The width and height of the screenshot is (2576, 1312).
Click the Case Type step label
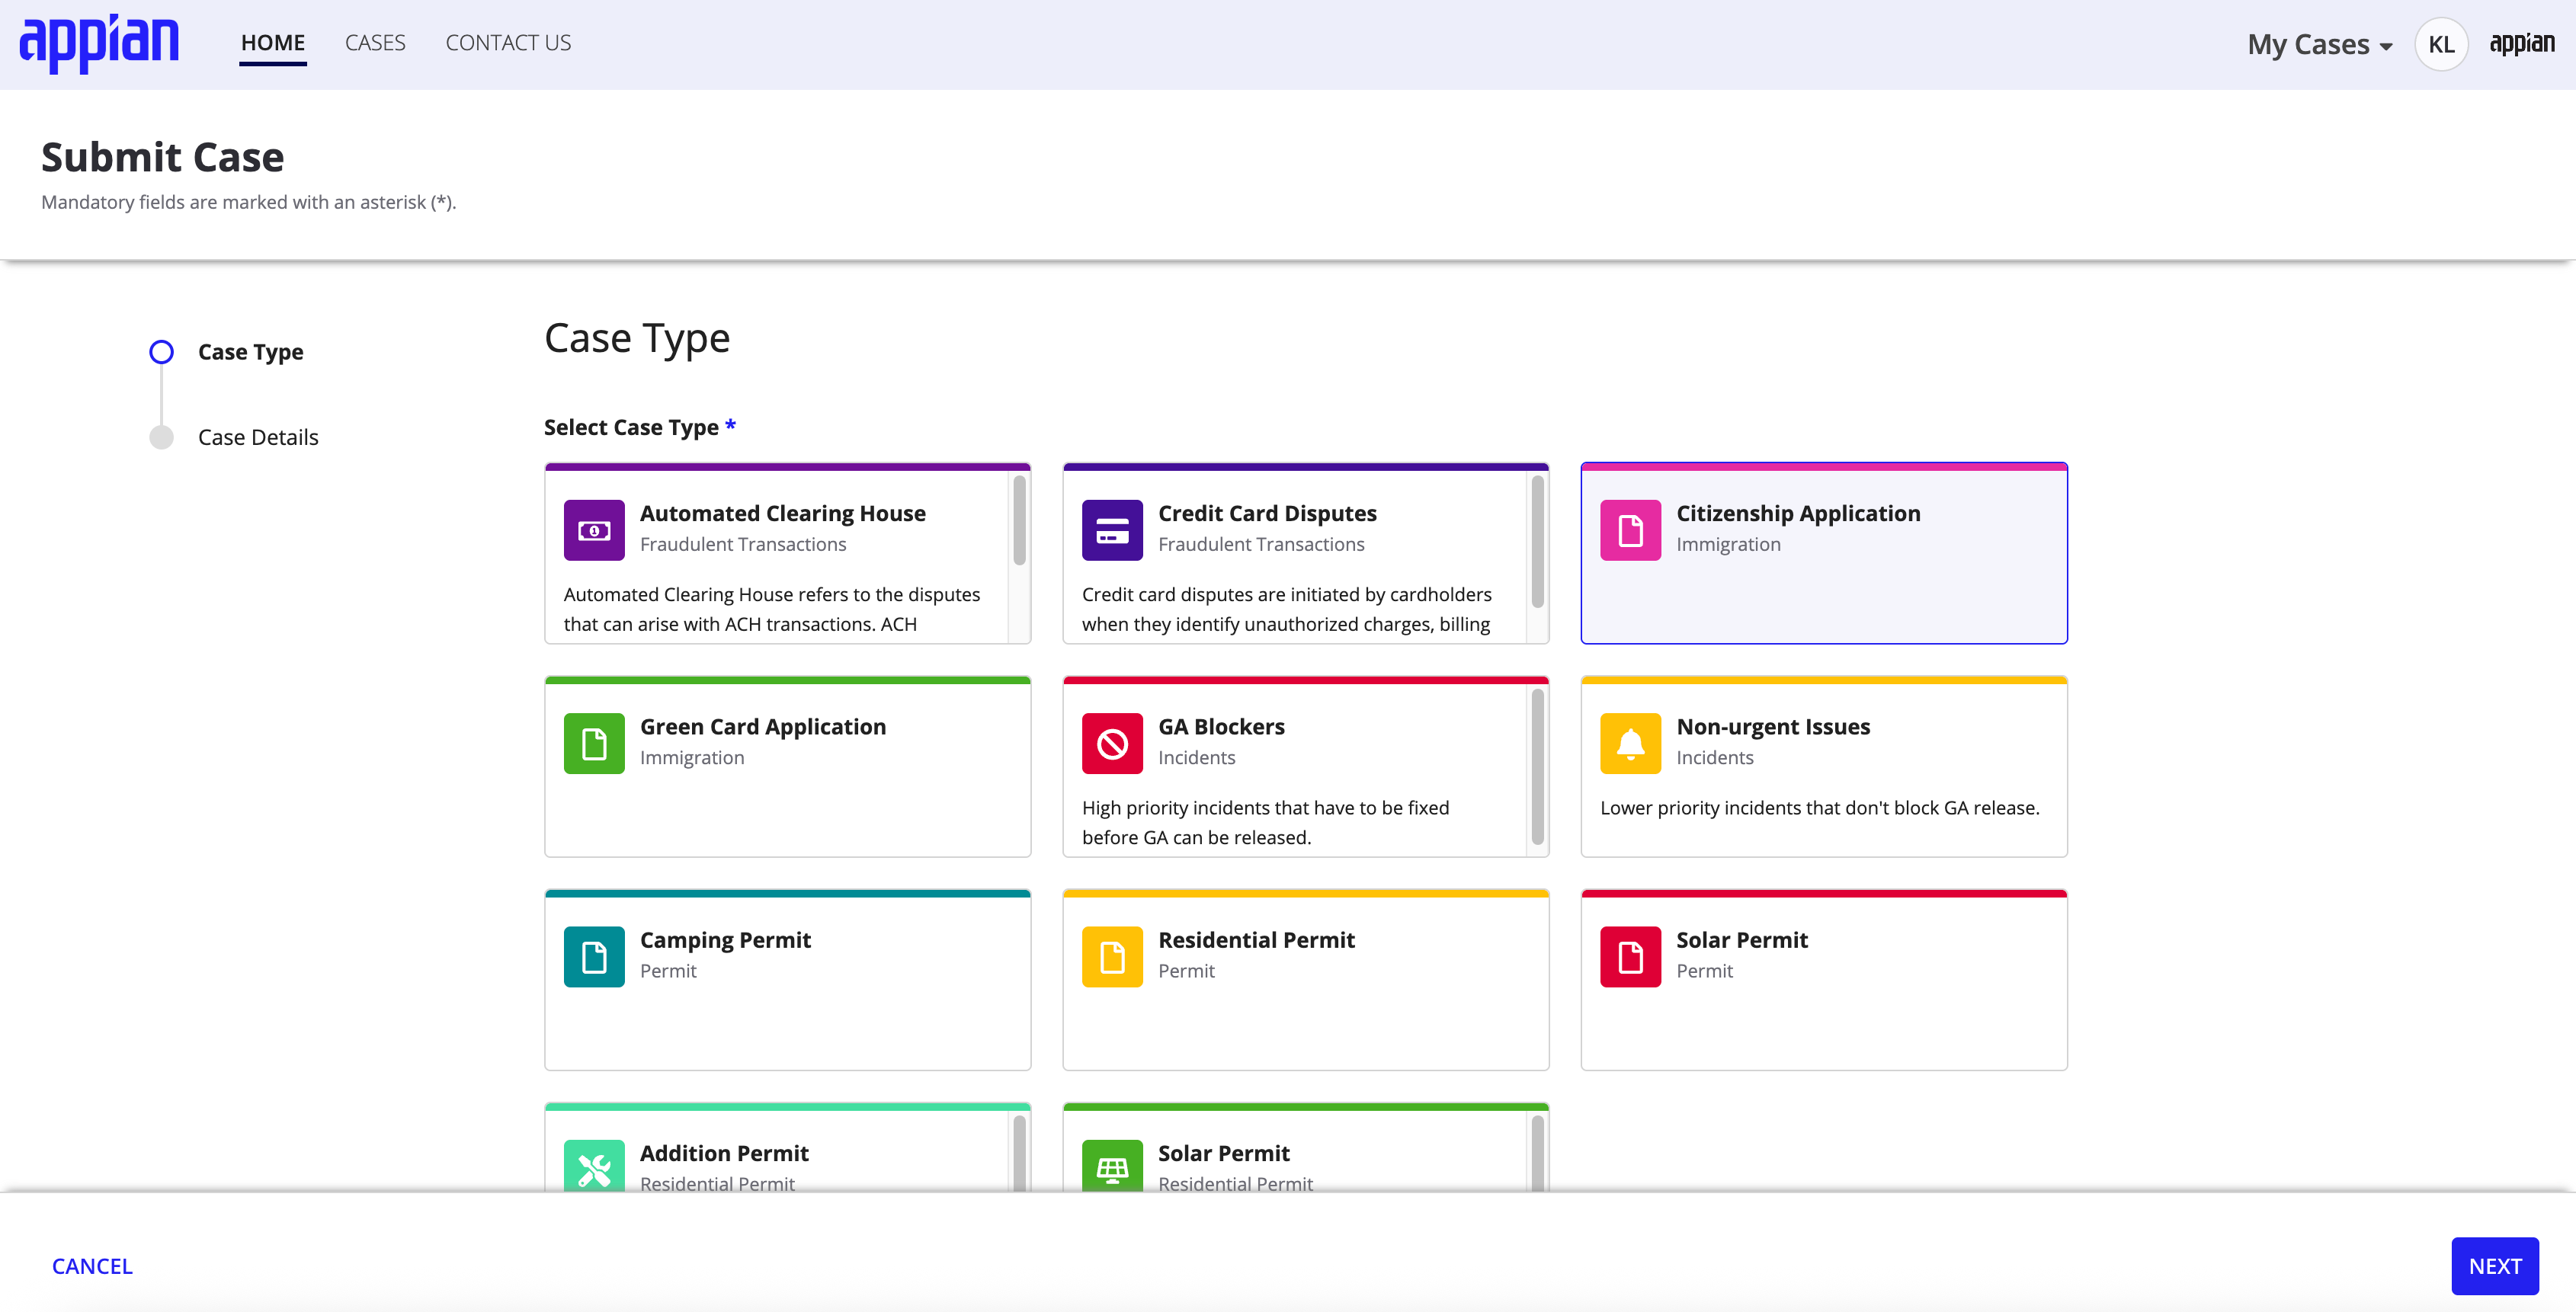tap(250, 352)
